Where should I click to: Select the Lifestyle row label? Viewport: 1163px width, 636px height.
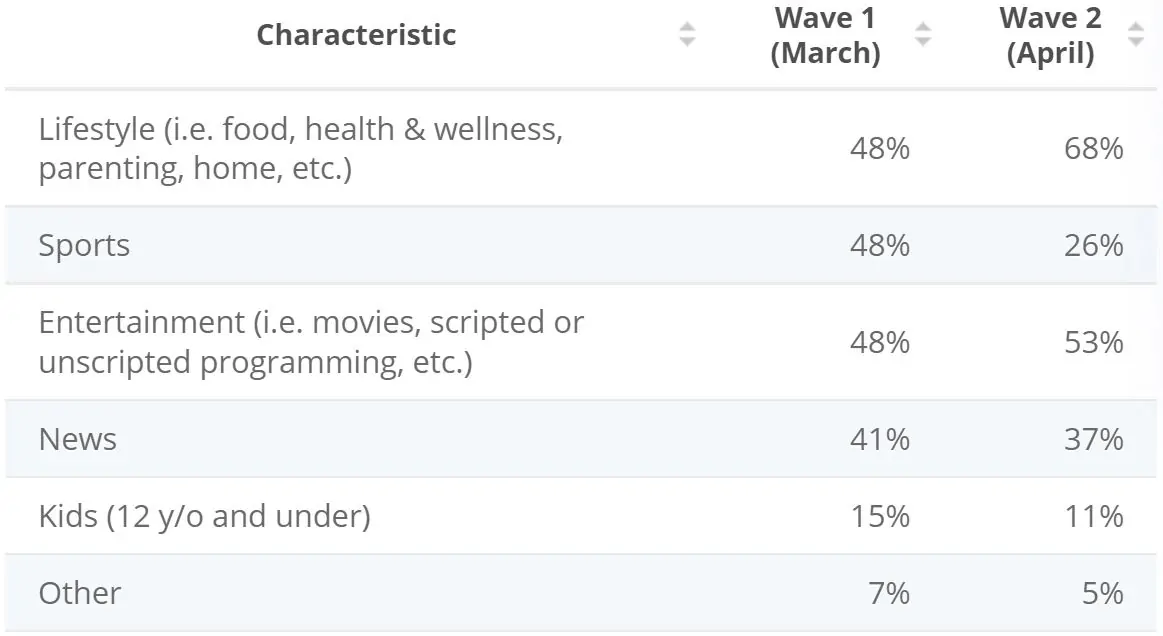tap(300, 149)
